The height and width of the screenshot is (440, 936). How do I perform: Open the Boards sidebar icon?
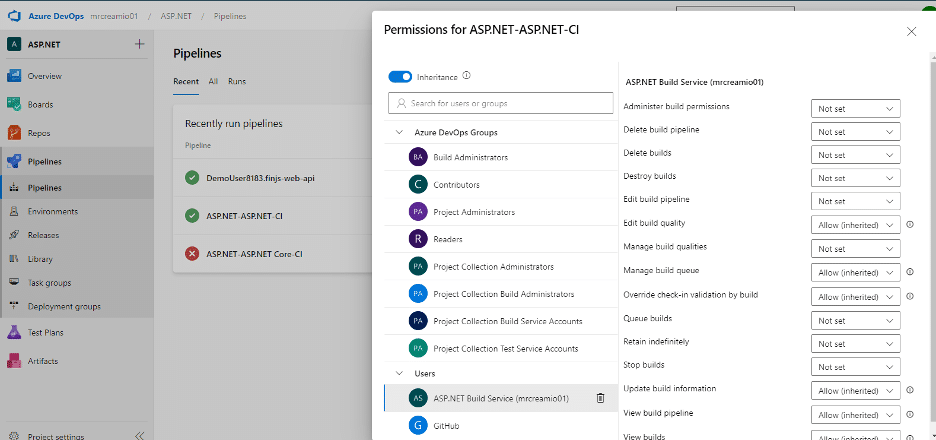point(14,104)
